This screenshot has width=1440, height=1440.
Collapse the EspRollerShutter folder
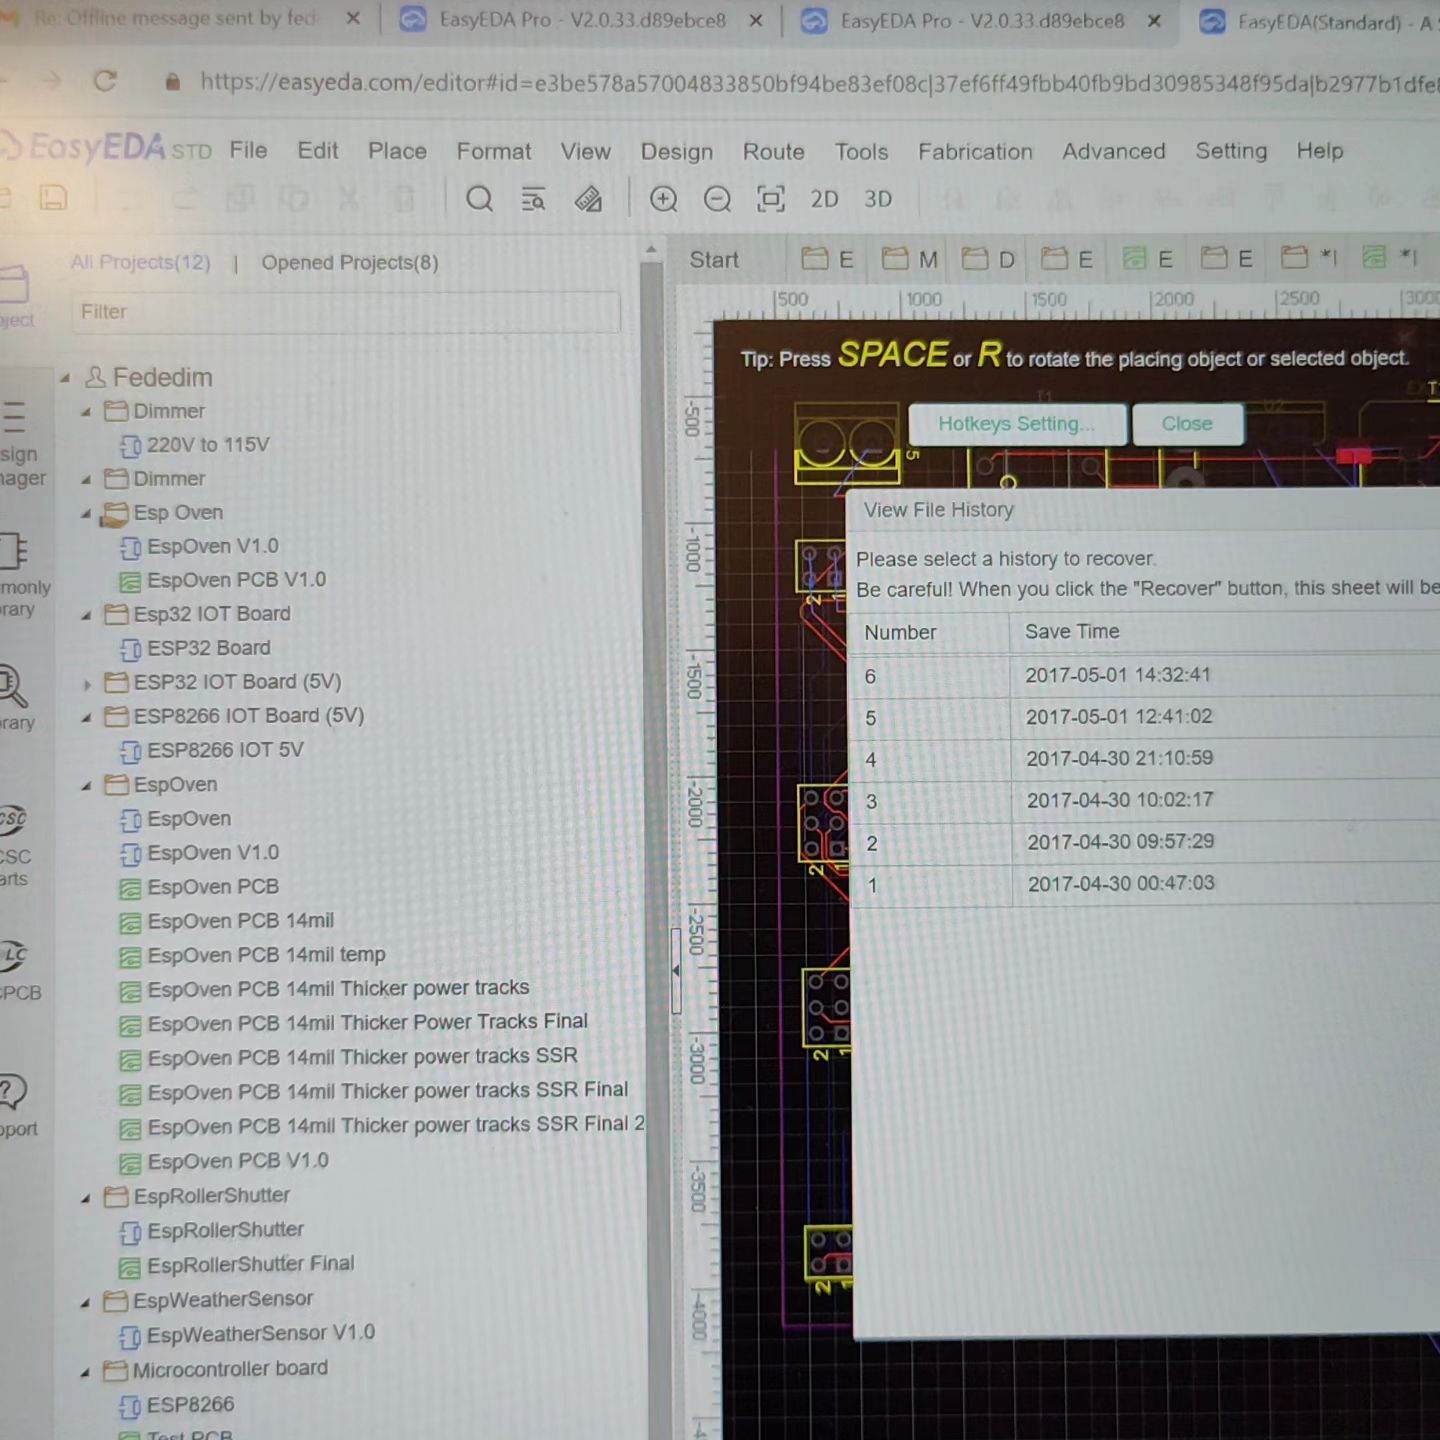coord(86,1198)
